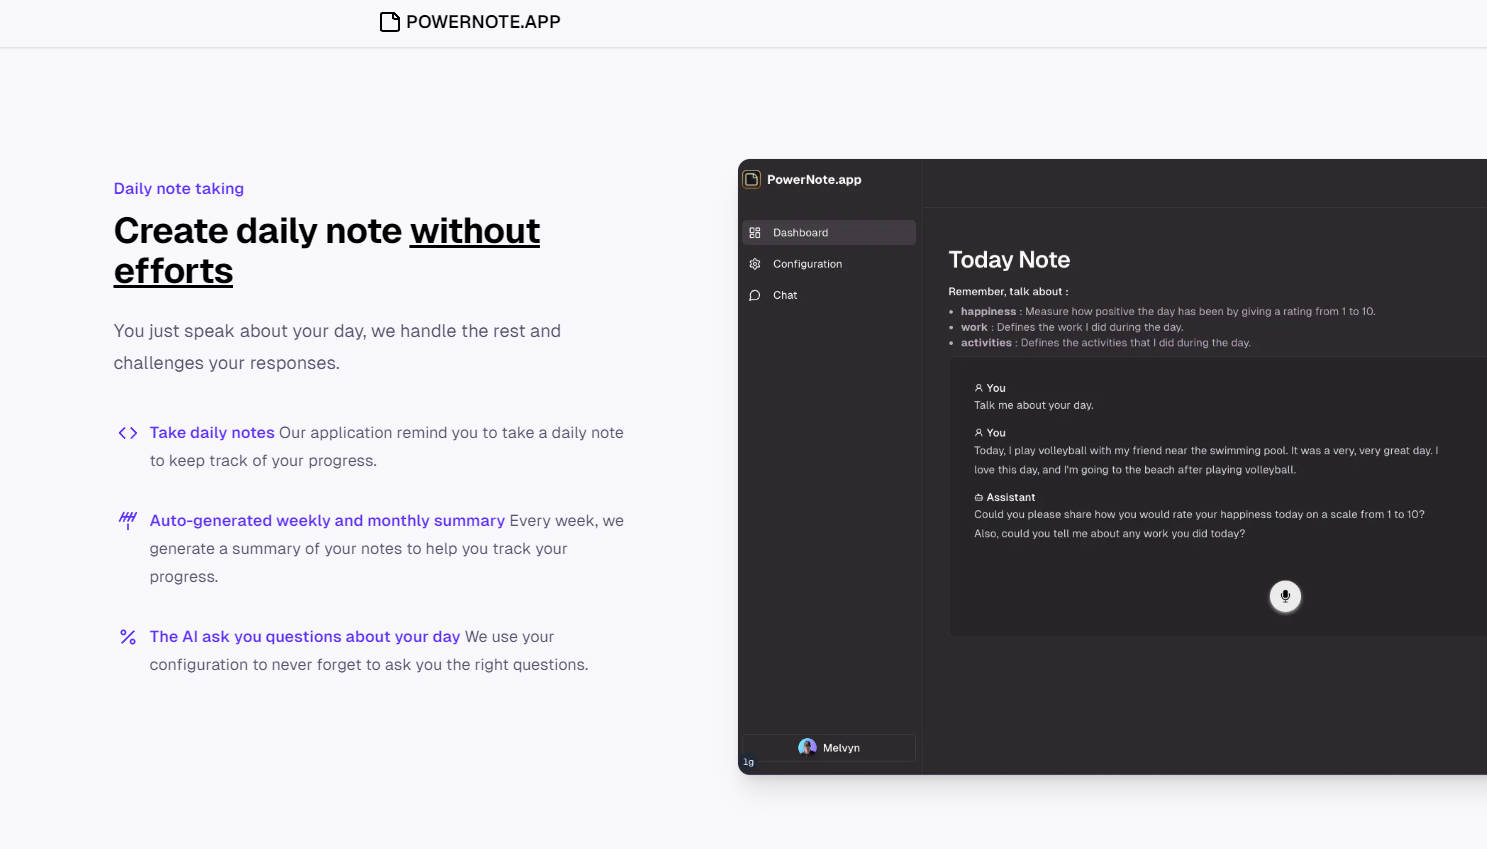Click the percent icon beside AI questions feature

coord(128,637)
